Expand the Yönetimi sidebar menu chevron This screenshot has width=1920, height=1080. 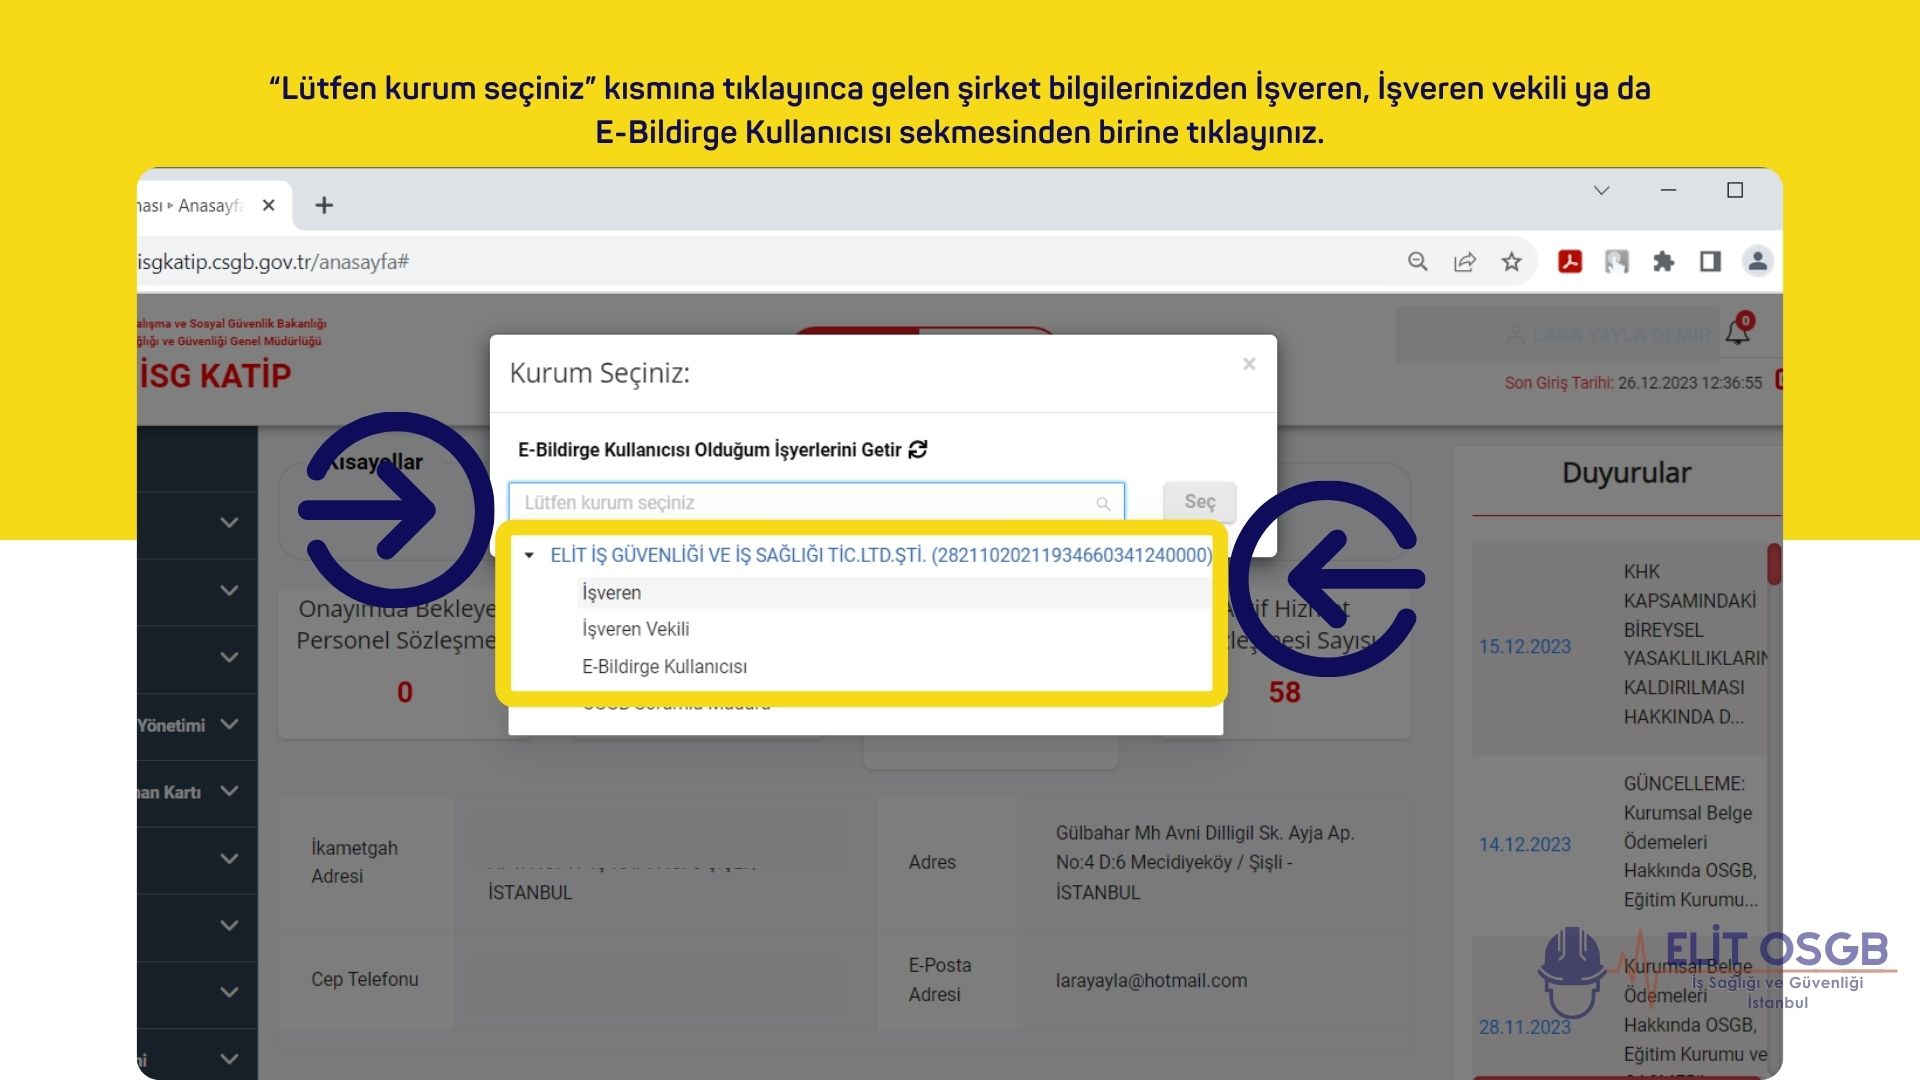[229, 724]
